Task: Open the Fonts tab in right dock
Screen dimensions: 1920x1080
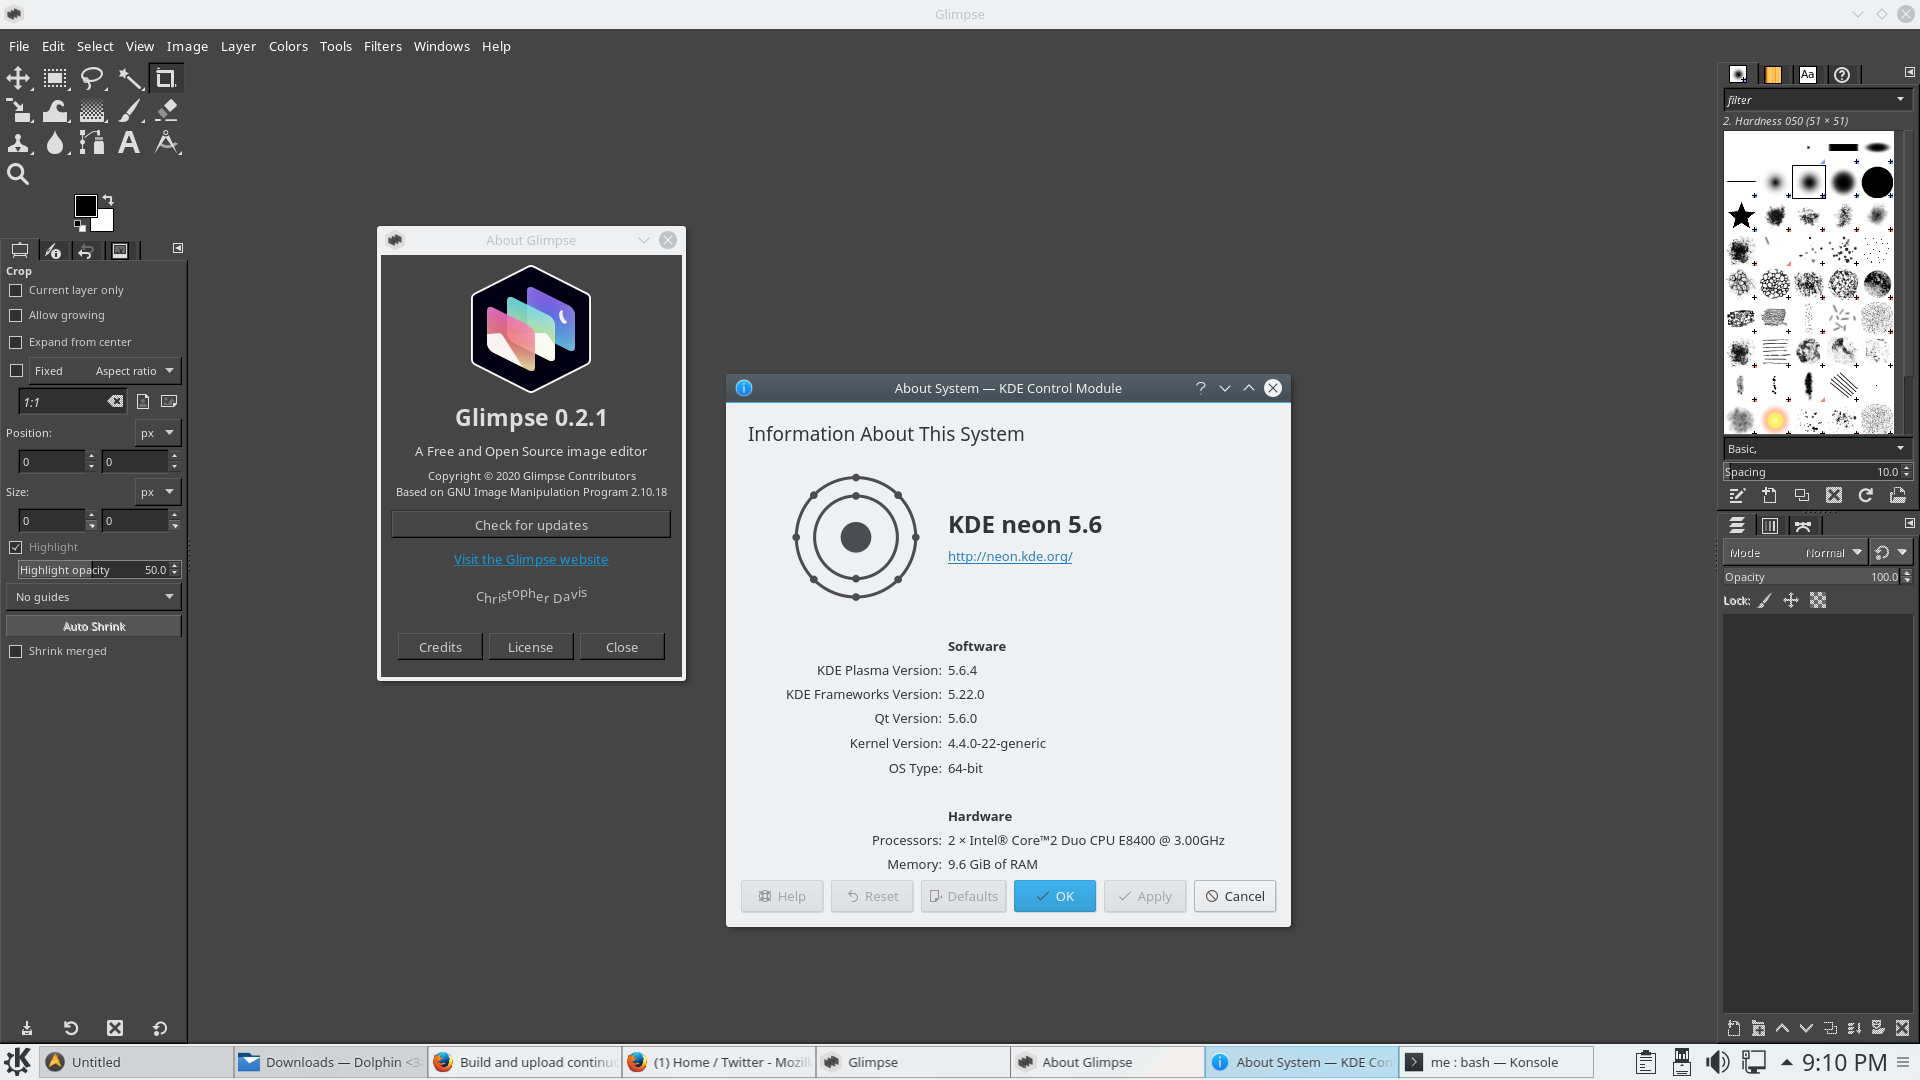Action: [x=1807, y=74]
